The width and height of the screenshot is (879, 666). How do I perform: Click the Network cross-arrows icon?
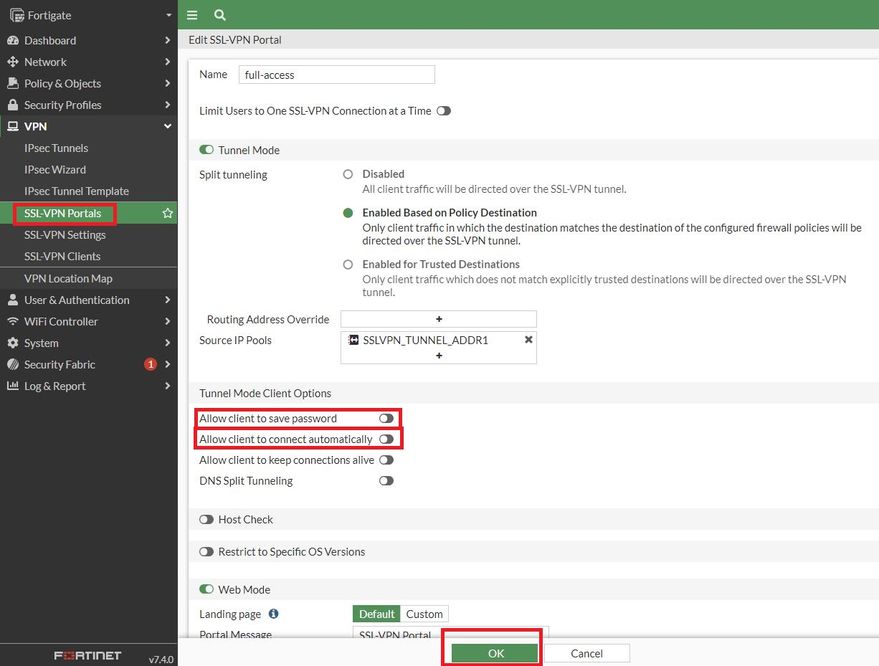(13, 62)
